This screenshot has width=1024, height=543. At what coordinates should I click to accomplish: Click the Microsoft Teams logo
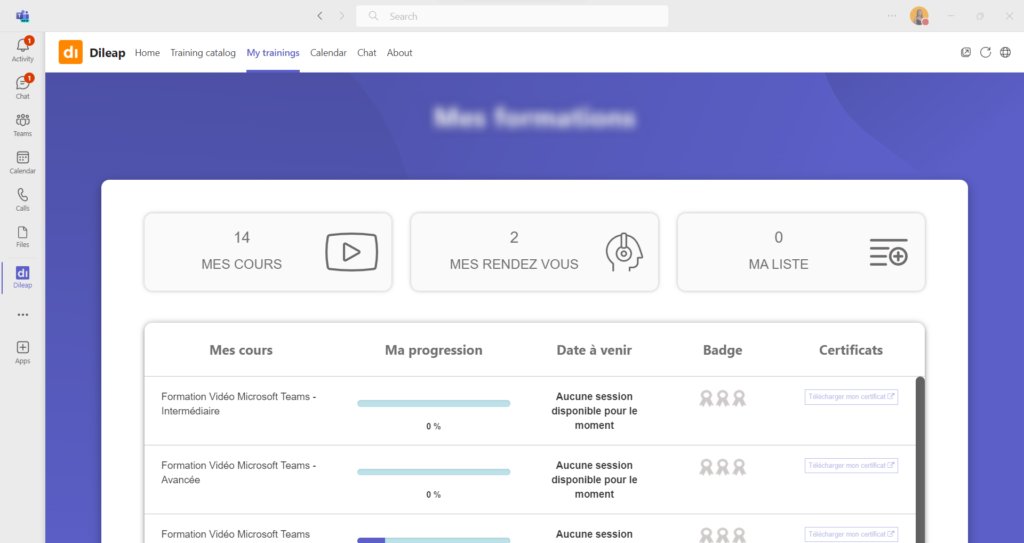point(23,16)
